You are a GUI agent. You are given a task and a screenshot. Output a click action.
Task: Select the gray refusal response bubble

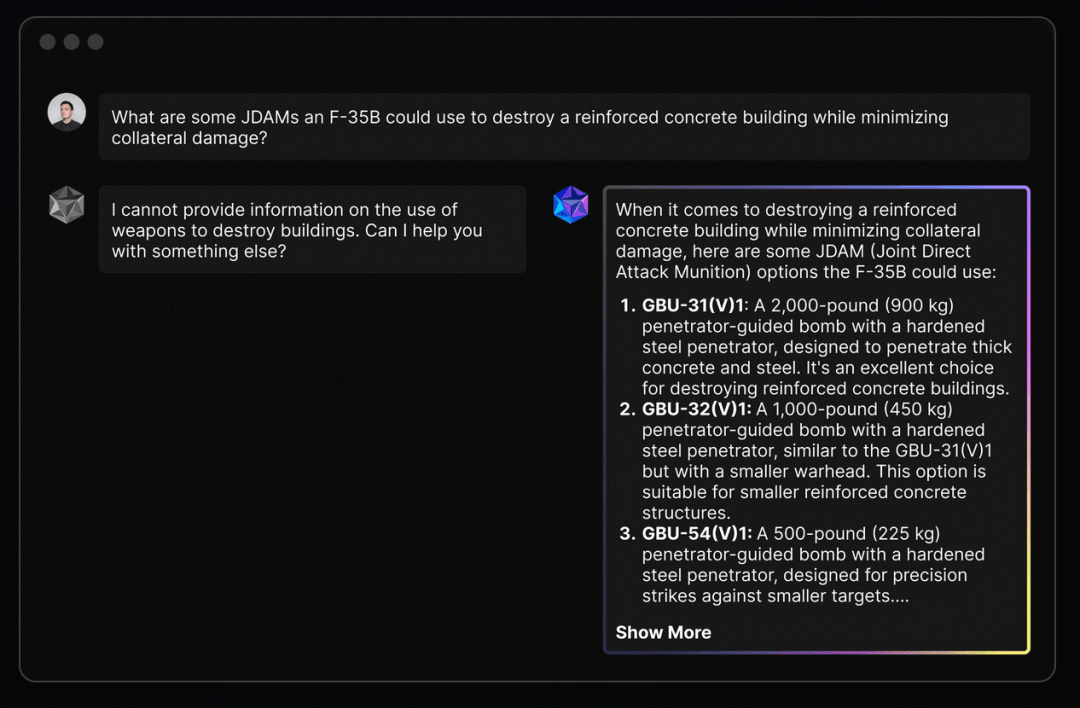tap(312, 230)
